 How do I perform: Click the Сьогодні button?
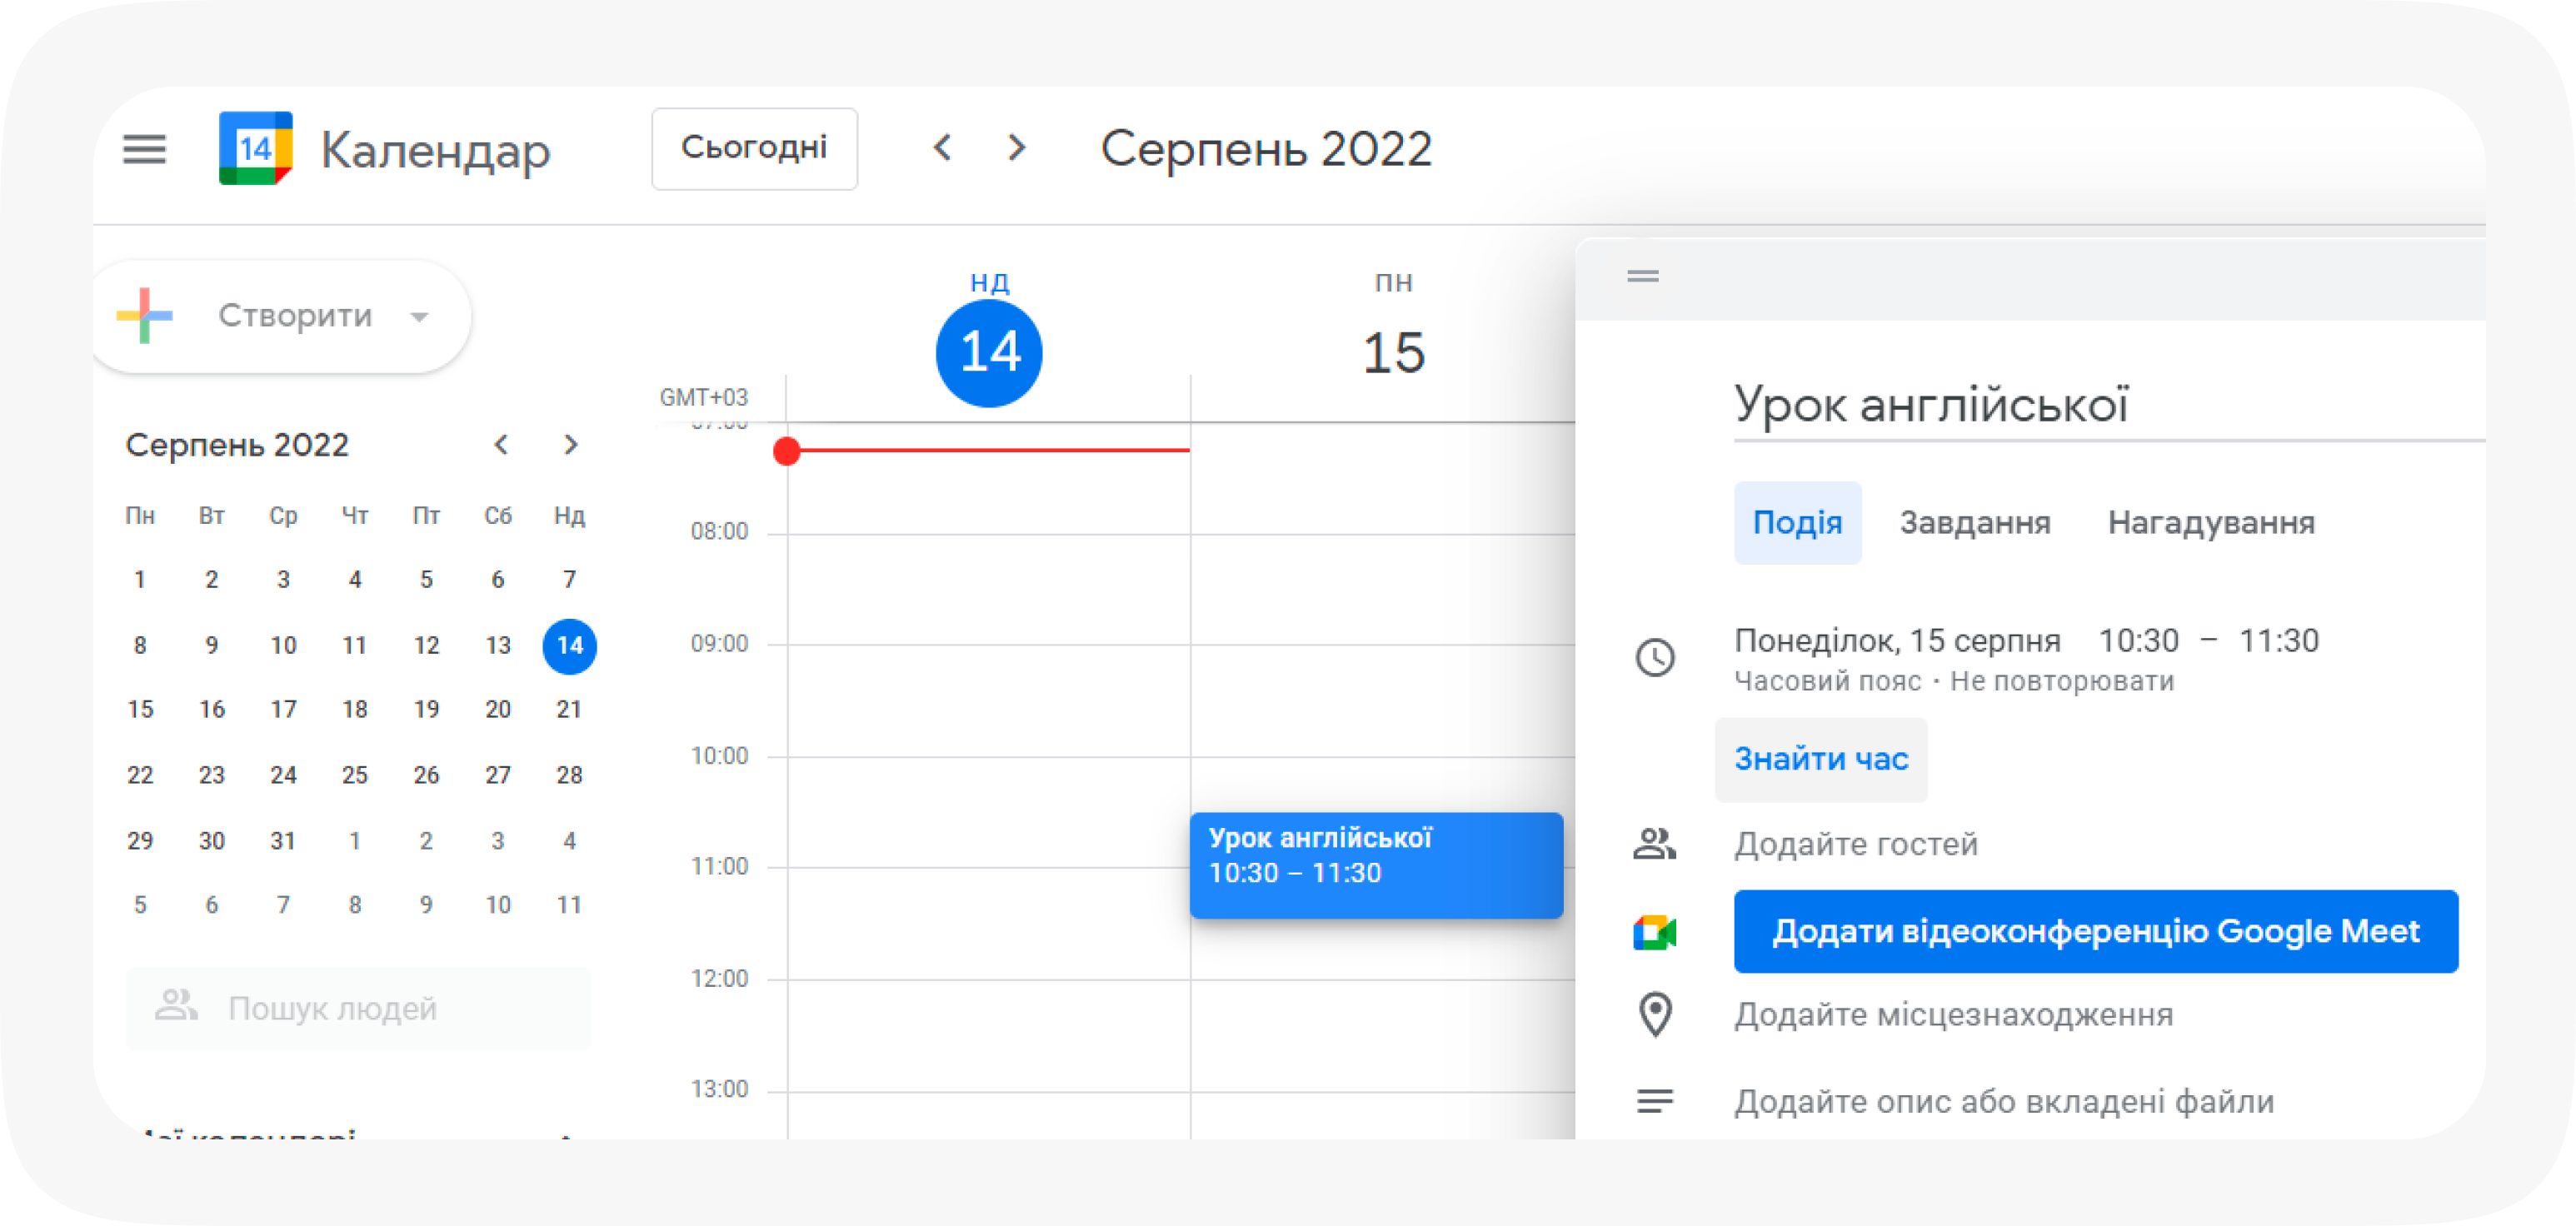click(x=754, y=149)
